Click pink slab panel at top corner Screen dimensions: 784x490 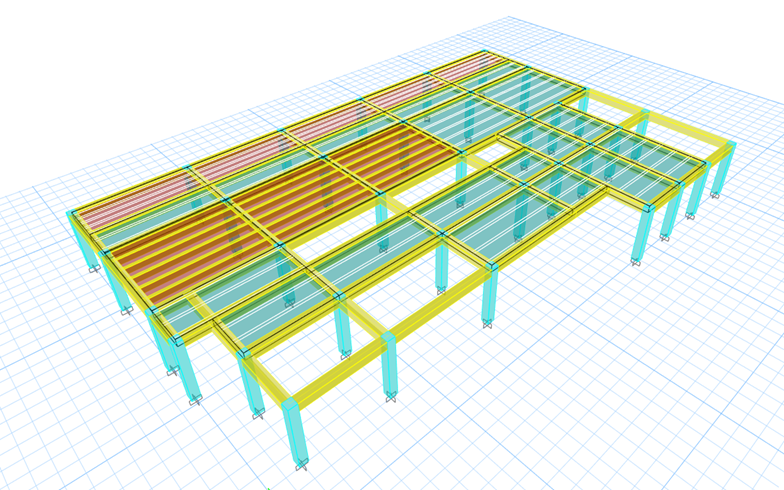[x=468, y=67]
